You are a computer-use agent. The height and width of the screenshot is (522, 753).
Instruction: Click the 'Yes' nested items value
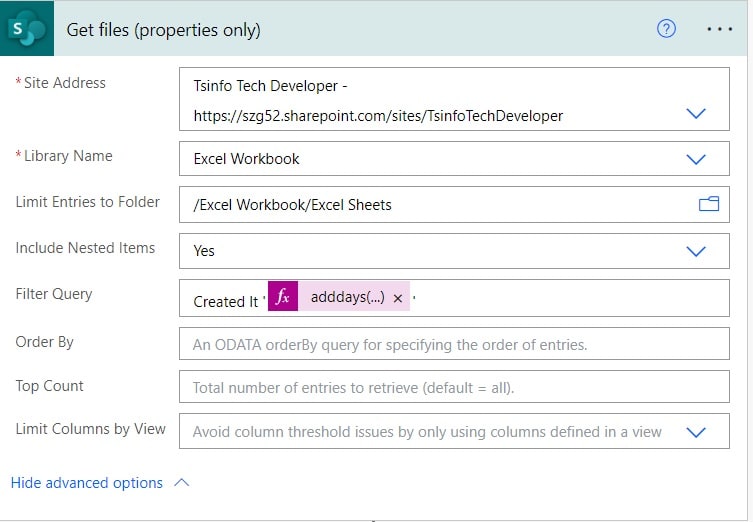click(204, 251)
